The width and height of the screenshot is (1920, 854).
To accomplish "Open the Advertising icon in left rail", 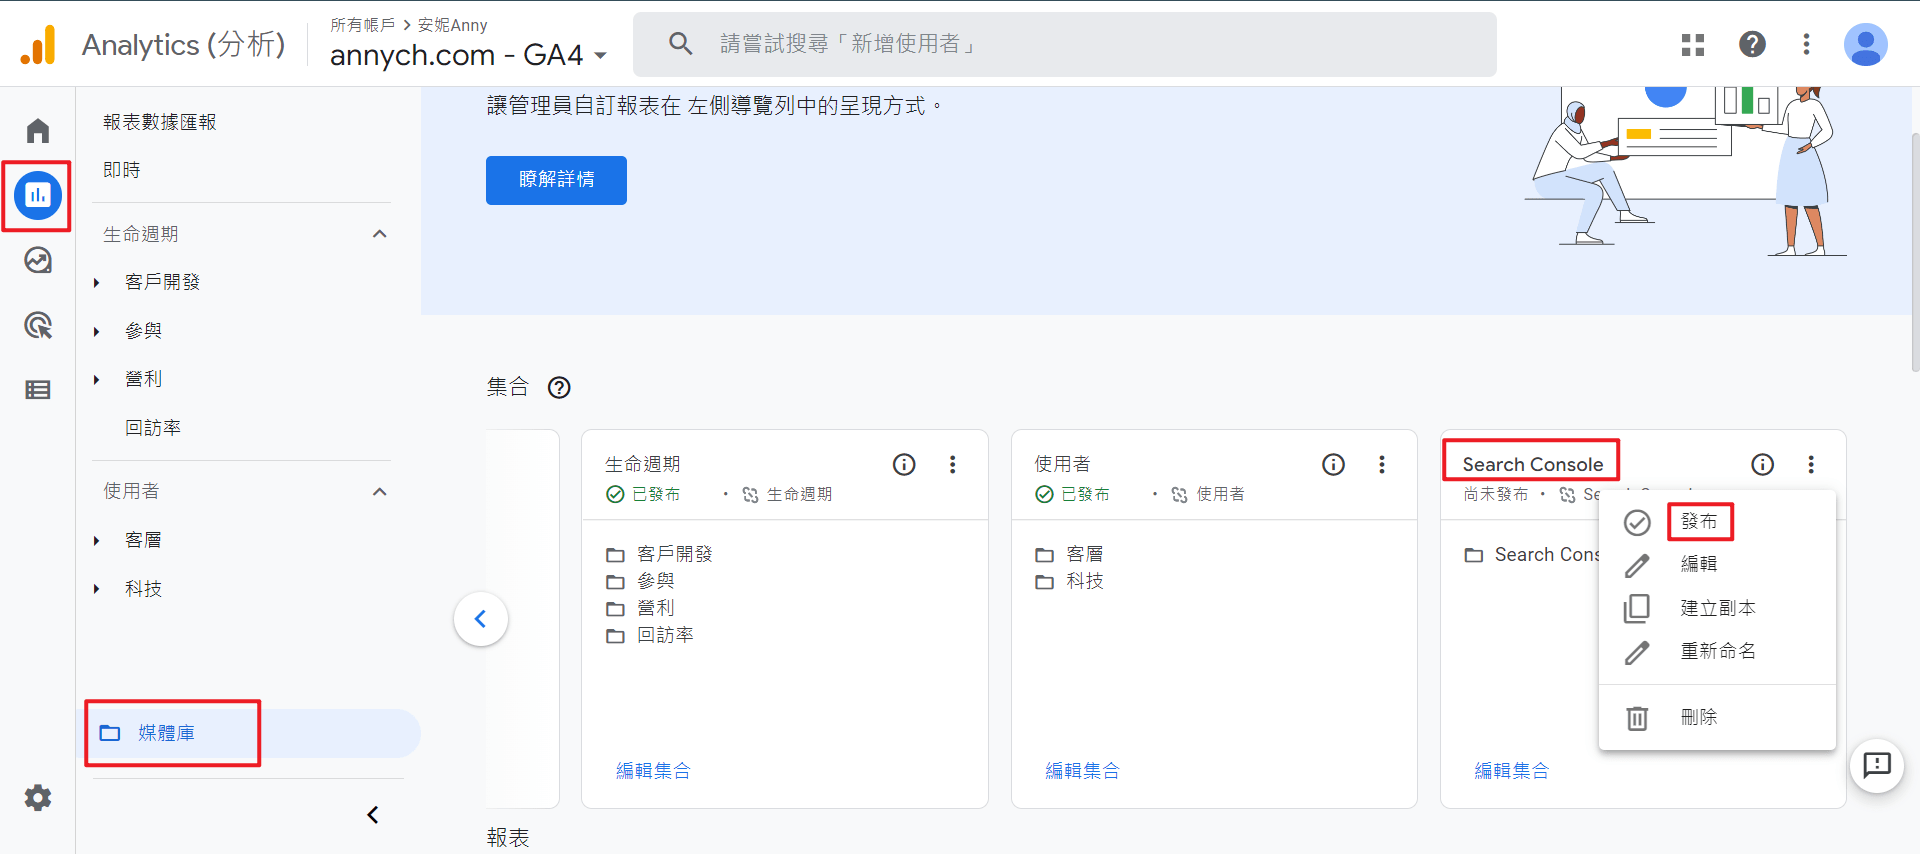I will click(x=38, y=325).
